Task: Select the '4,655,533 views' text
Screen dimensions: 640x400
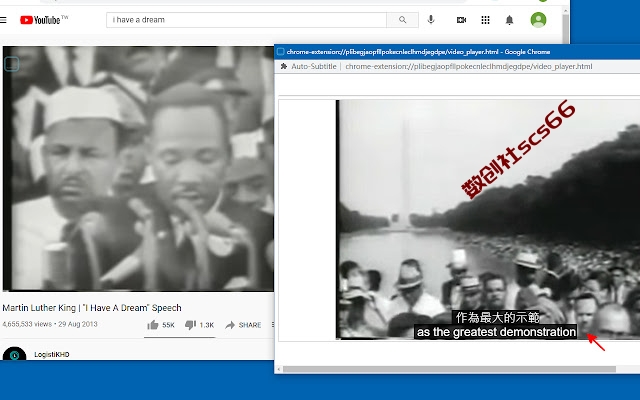Action: click(x=27, y=324)
